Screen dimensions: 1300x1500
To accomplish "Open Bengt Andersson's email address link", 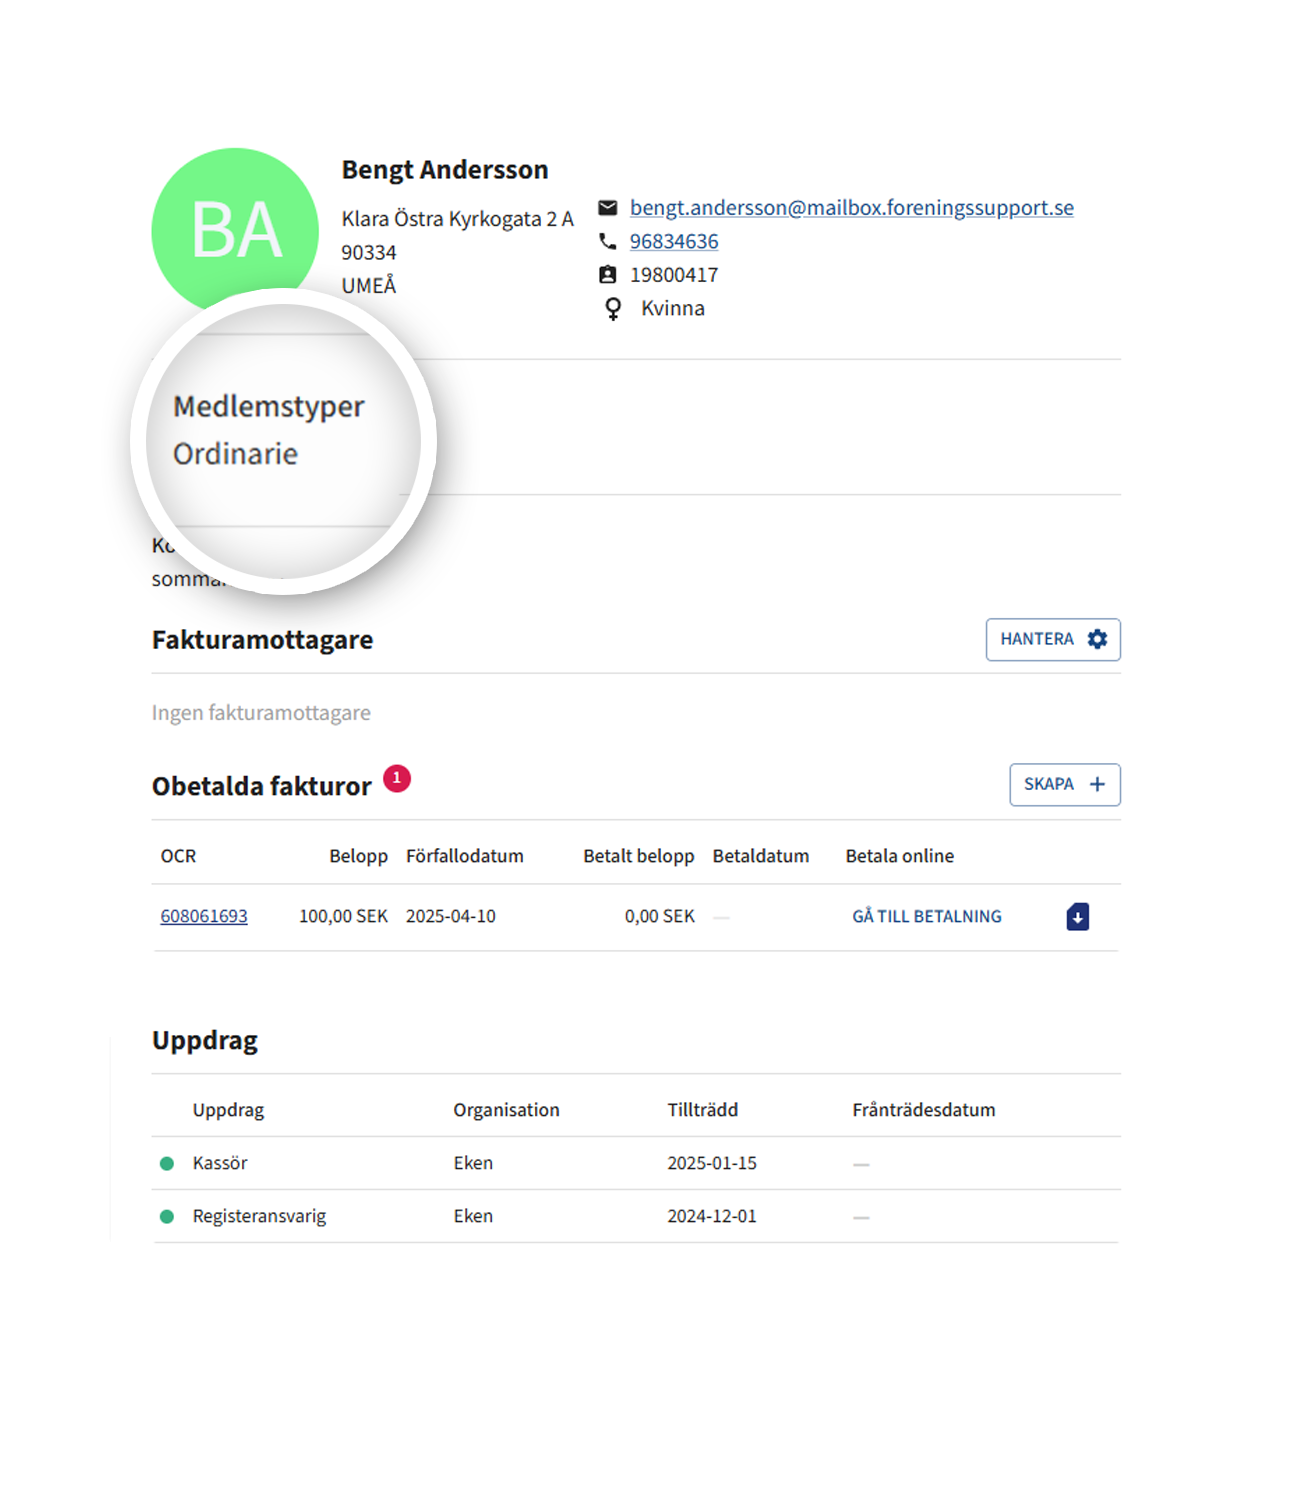I will click(x=851, y=208).
